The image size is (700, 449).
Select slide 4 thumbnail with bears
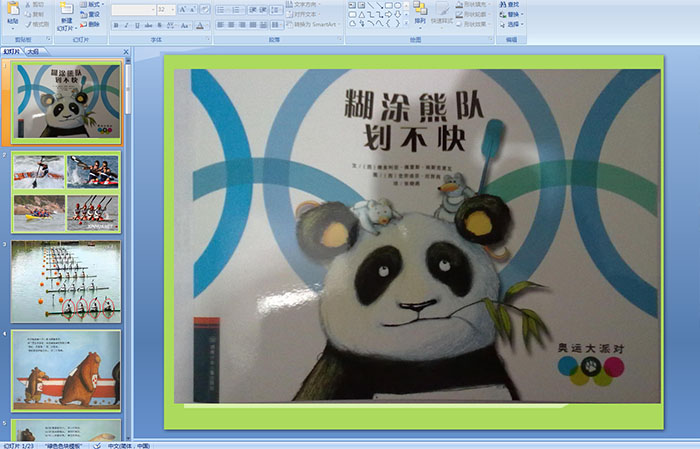[x=66, y=371]
